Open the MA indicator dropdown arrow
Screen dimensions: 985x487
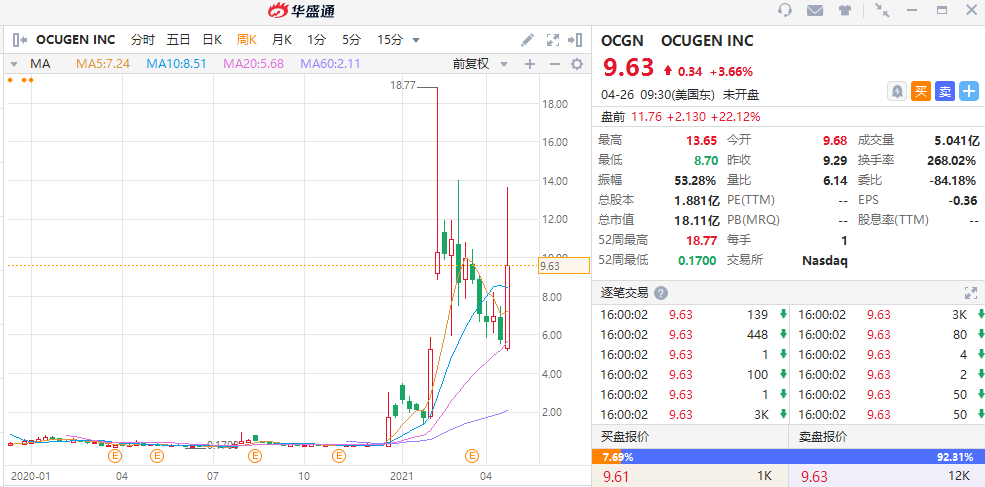(15, 64)
